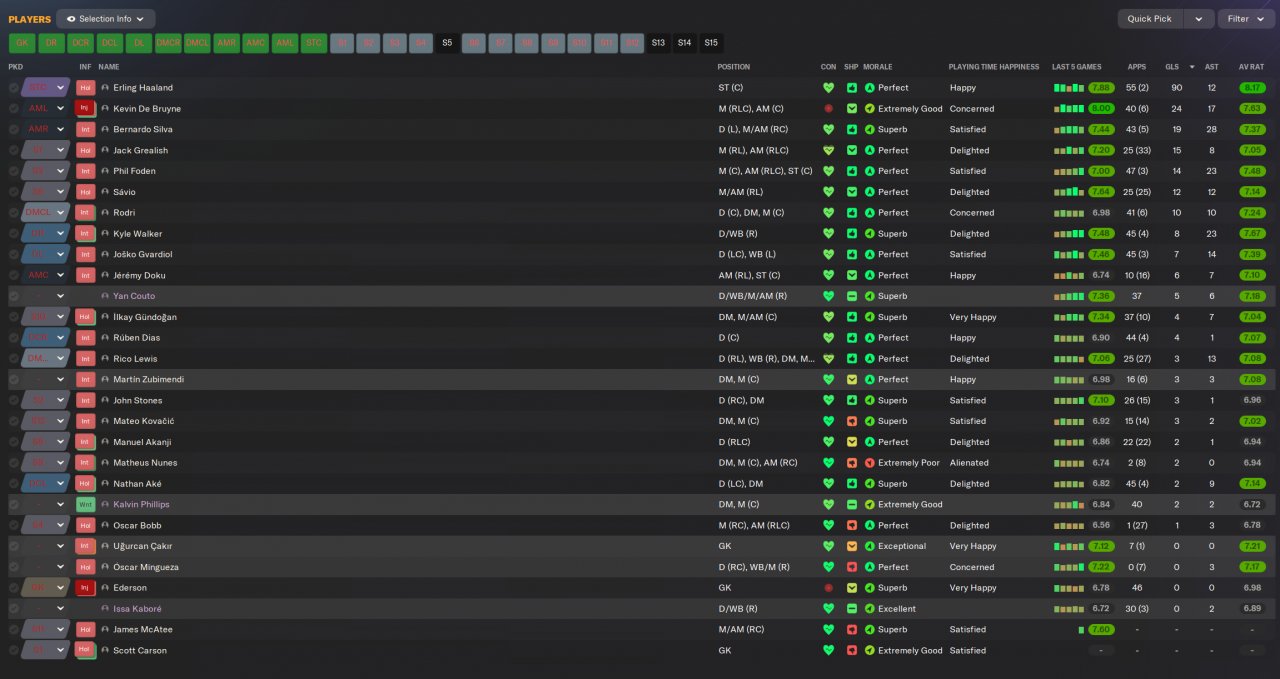Select the DMCR position slot
The image size is (1280, 679).
point(168,43)
